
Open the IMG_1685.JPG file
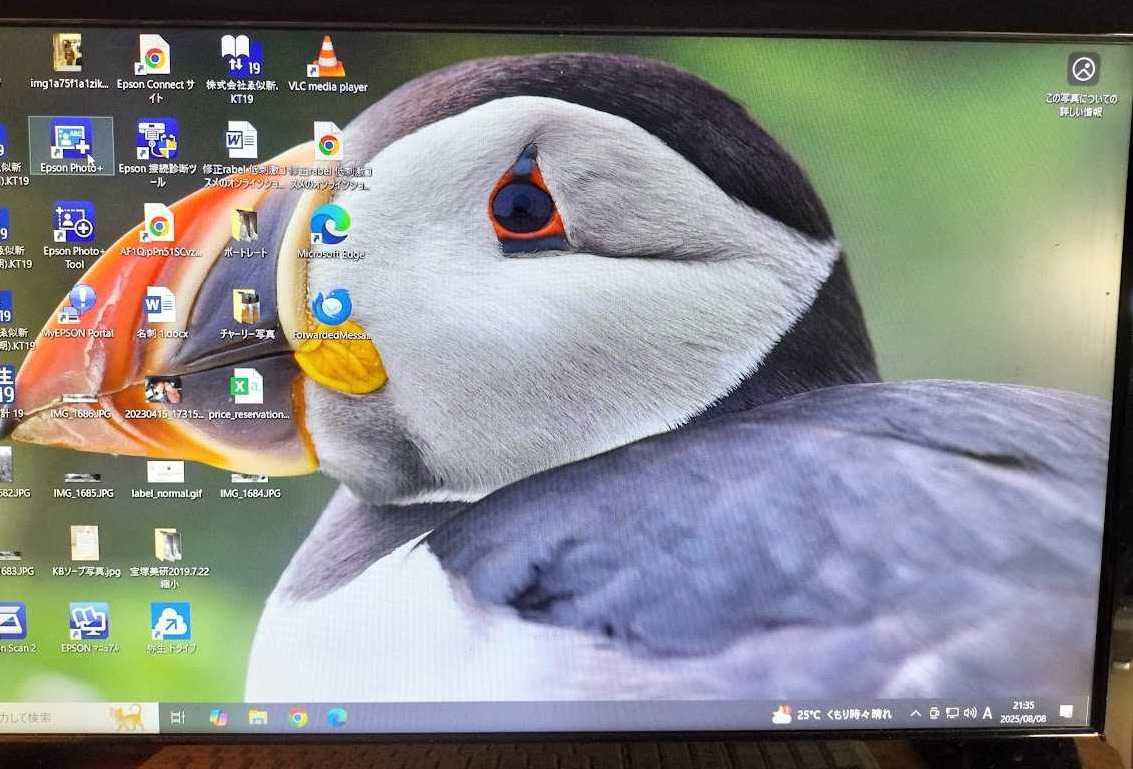point(82,478)
